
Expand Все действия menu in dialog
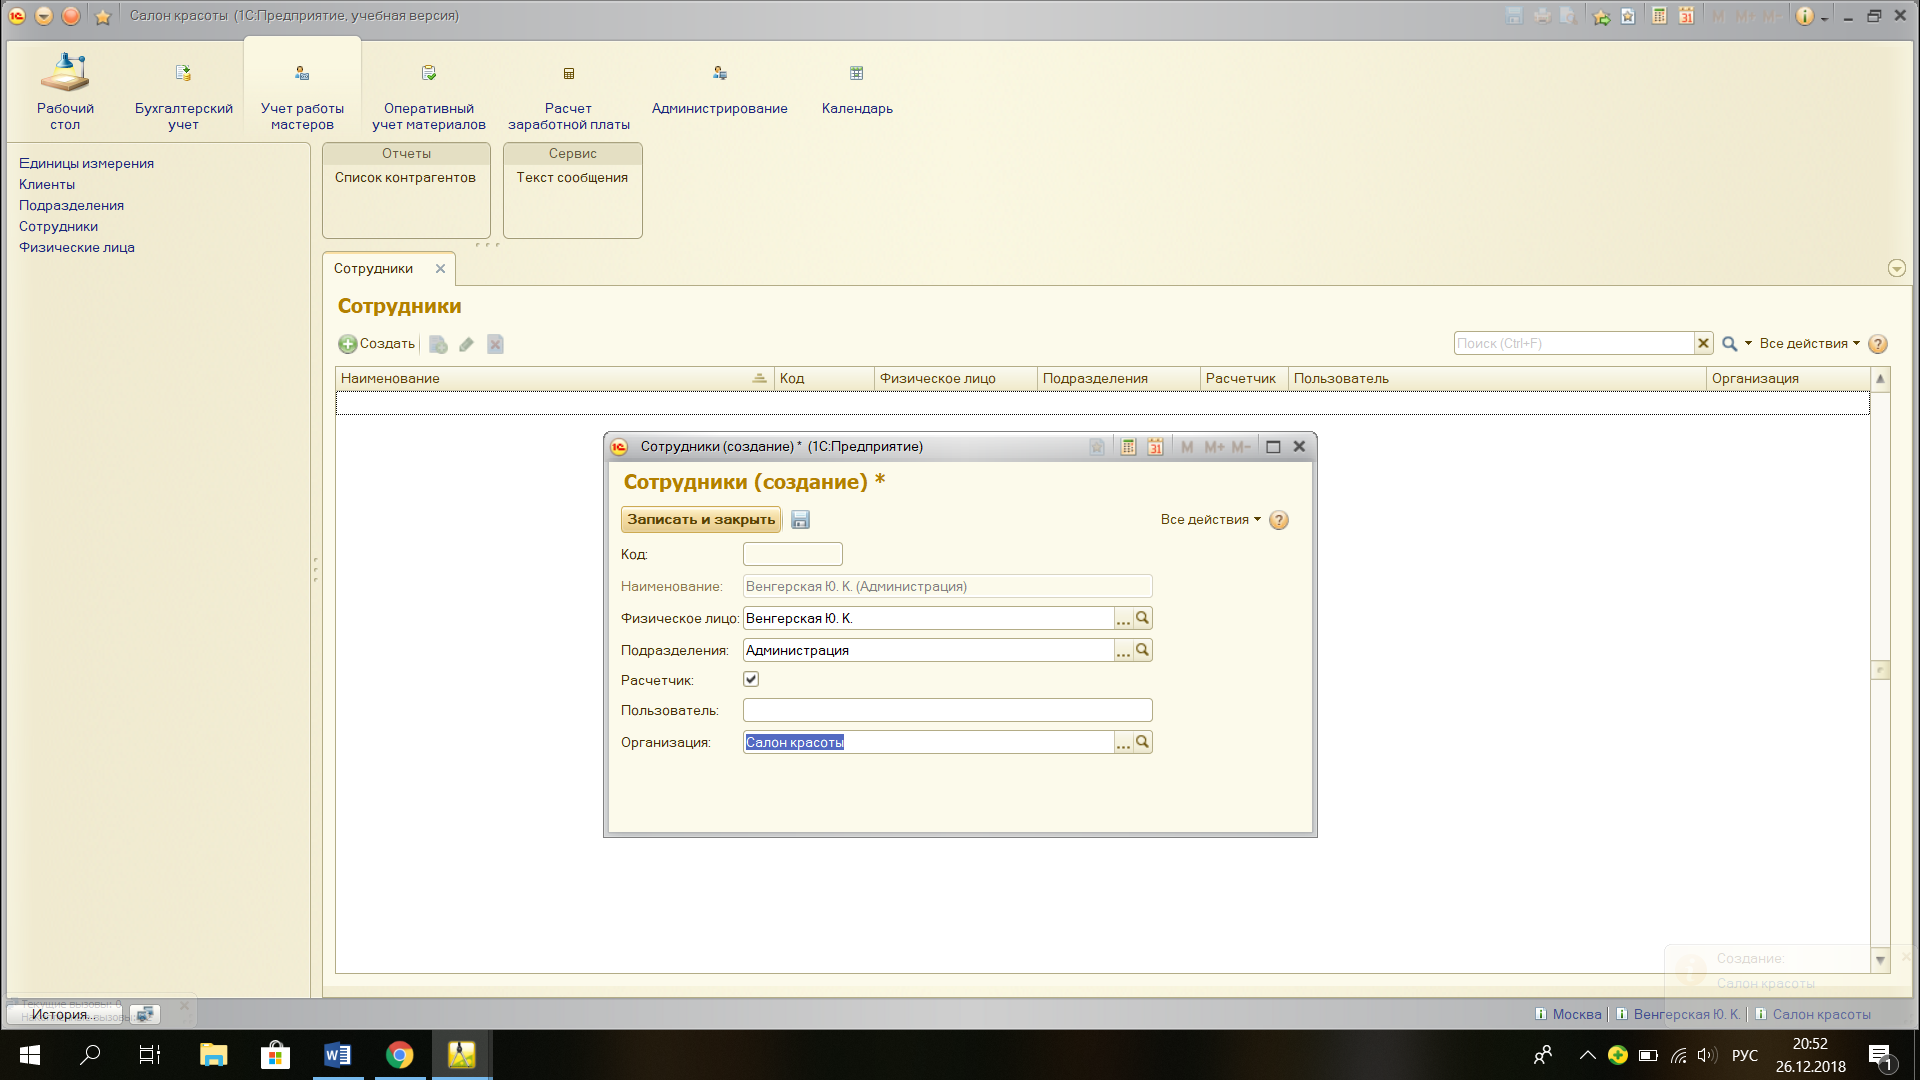coord(1210,520)
